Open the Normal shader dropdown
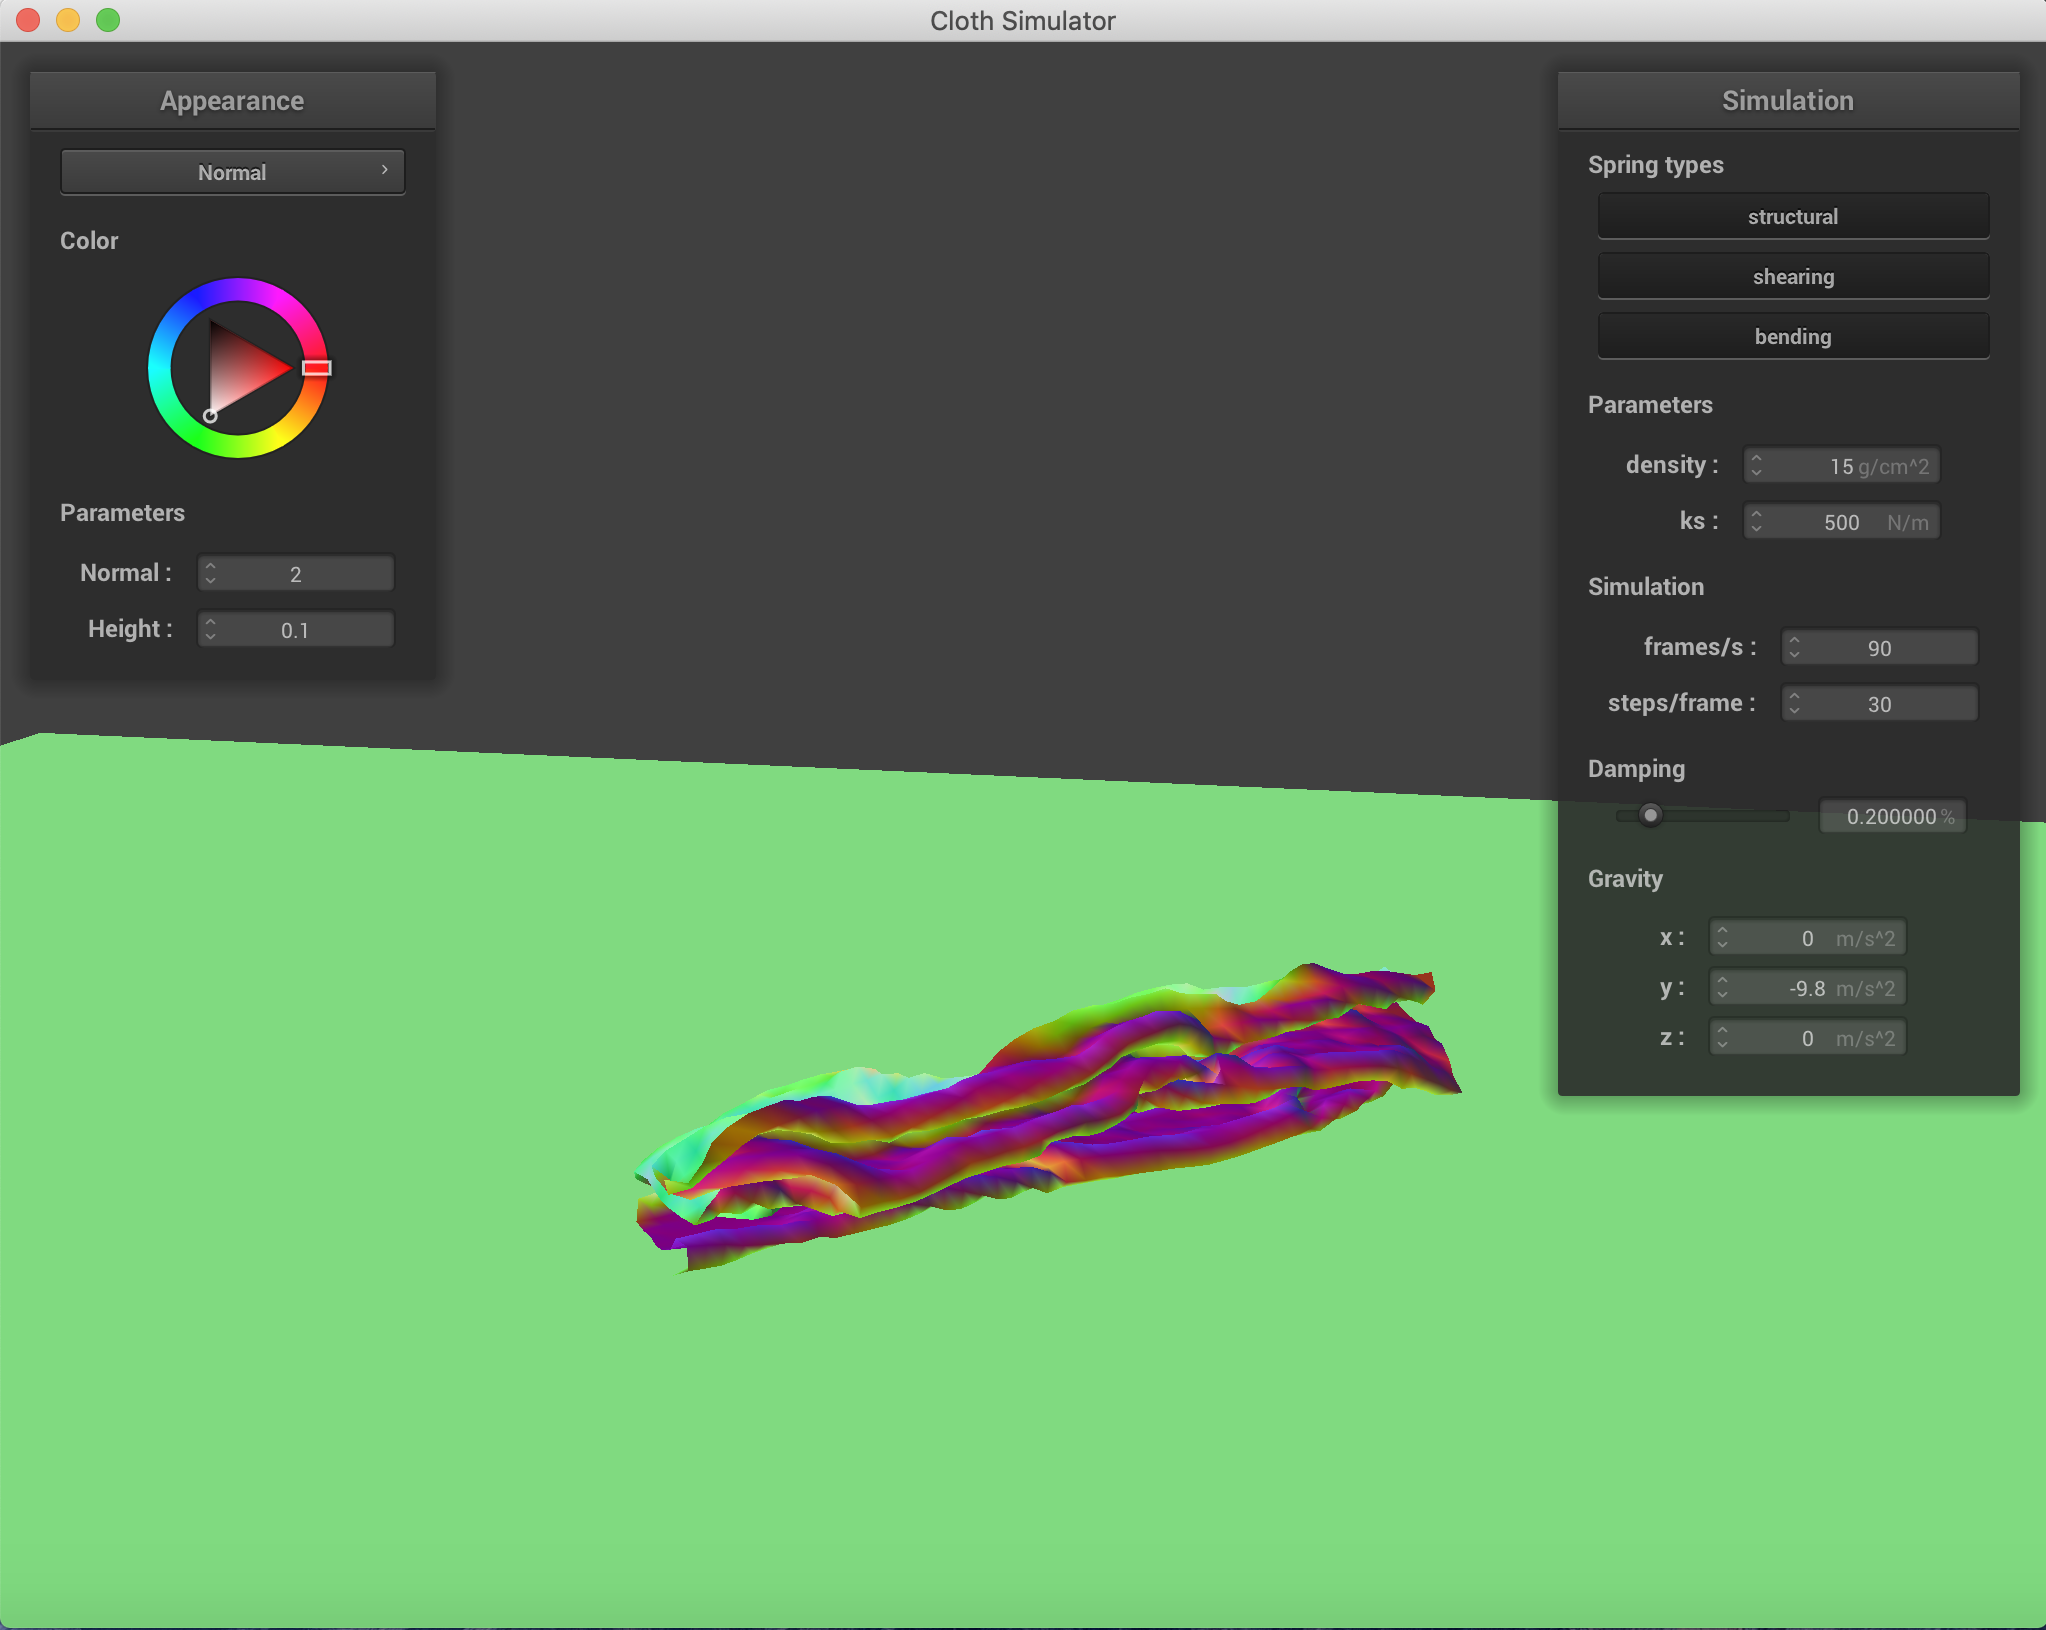This screenshot has width=2046, height=1630. 232,172
